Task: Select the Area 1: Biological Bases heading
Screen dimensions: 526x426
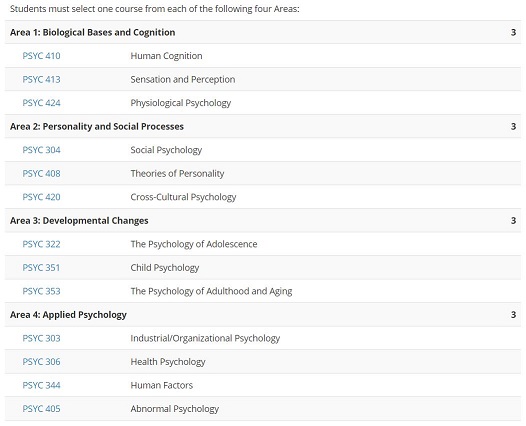Action: (93, 32)
